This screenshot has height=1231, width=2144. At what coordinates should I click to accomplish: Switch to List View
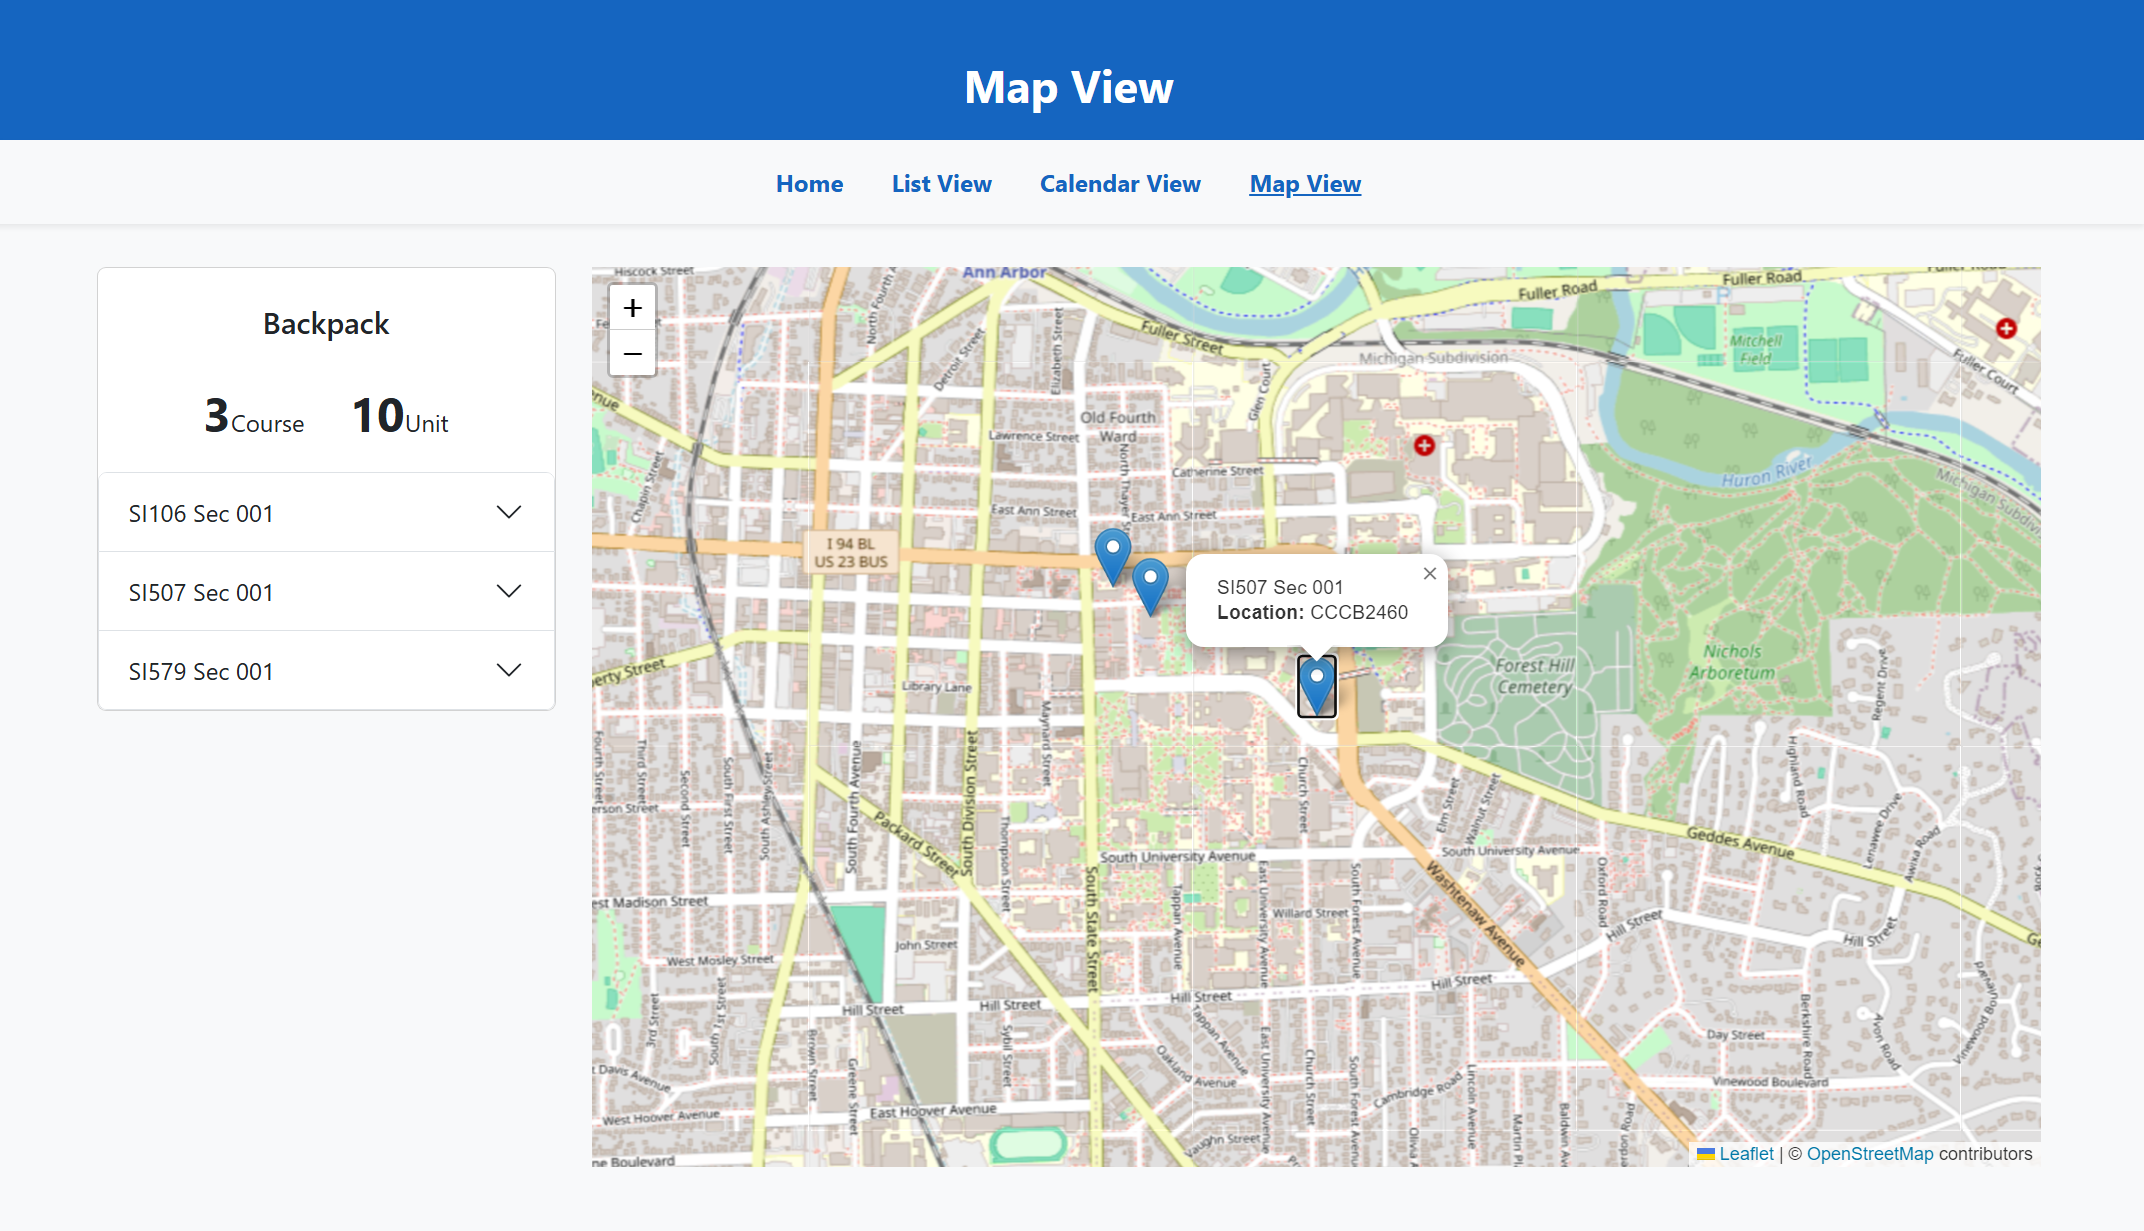pos(941,184)
